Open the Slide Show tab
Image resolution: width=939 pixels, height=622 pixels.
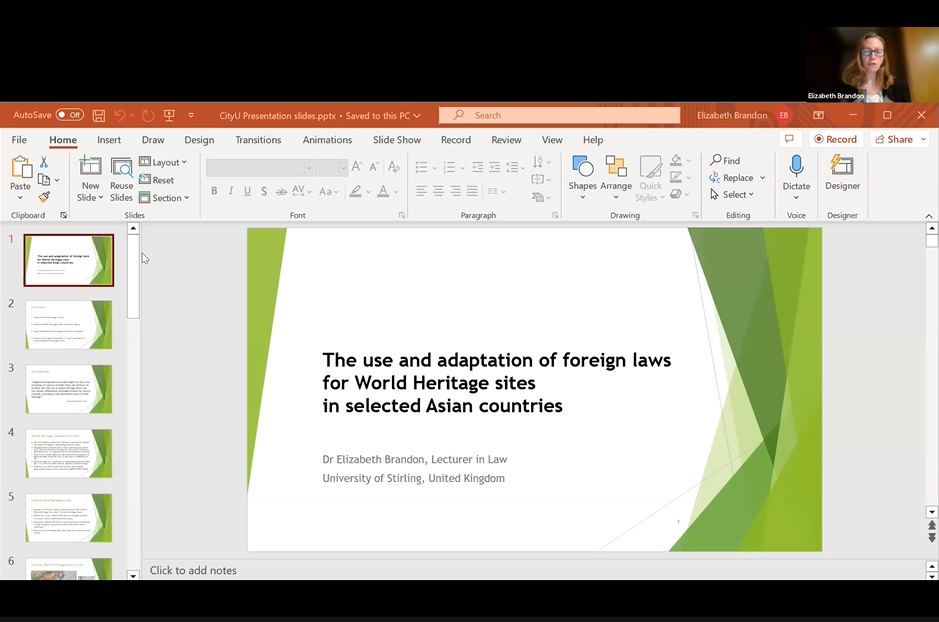[396, 140]
